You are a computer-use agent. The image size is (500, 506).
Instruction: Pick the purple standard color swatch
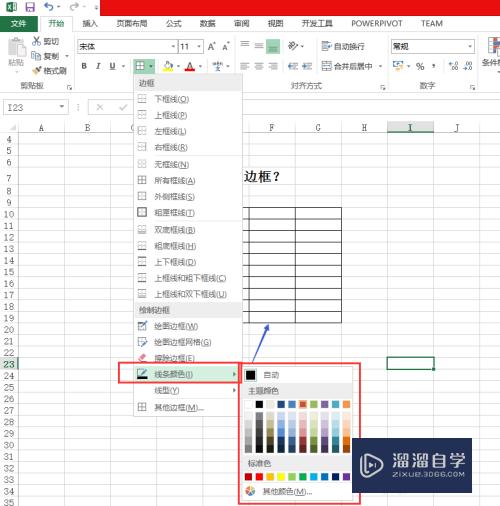[x=346, y=477]
